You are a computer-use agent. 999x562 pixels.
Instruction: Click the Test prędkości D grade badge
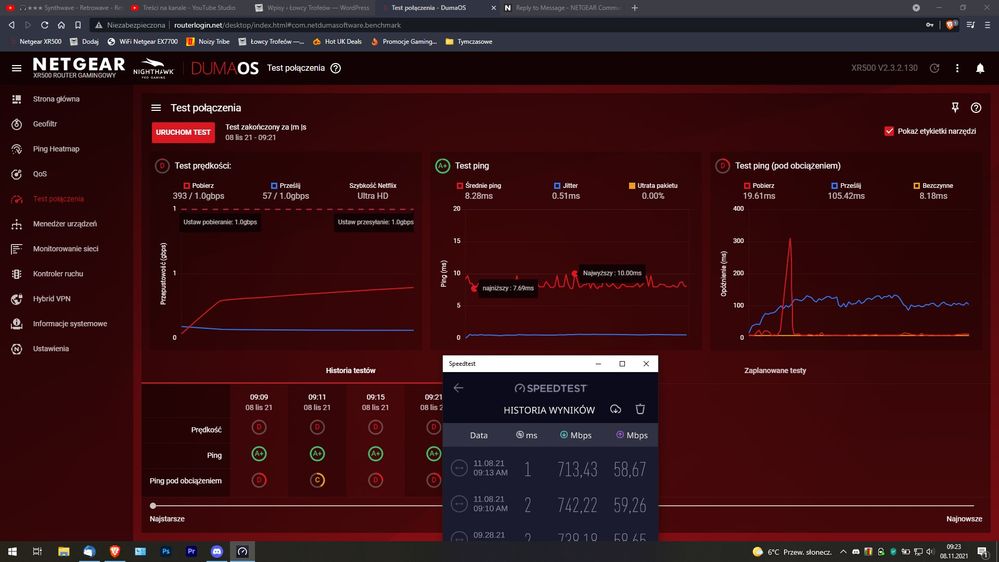162,166
